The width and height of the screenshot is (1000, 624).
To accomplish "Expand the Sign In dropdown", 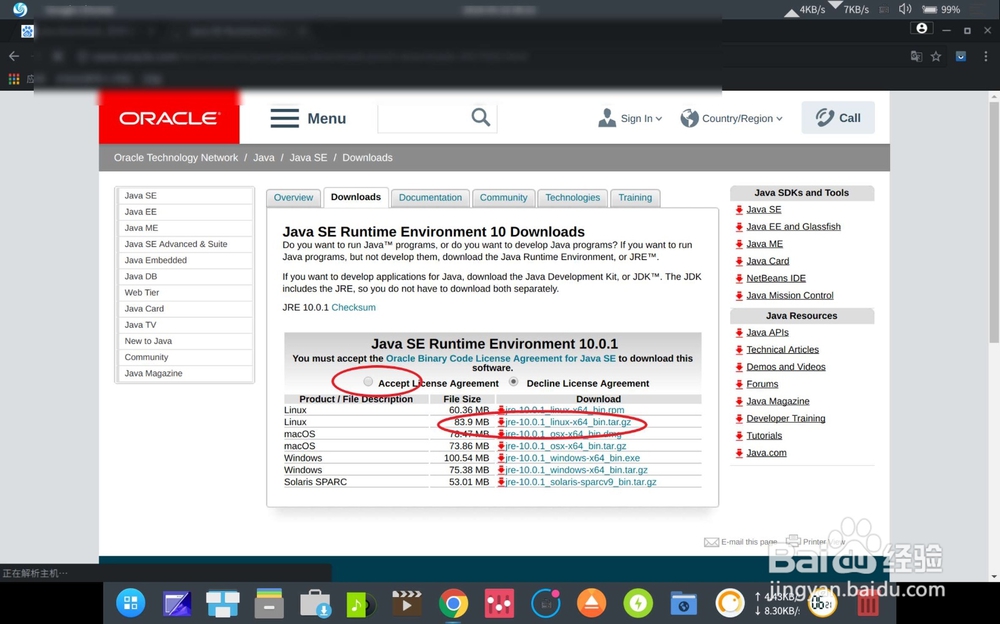I will (631, 118).
